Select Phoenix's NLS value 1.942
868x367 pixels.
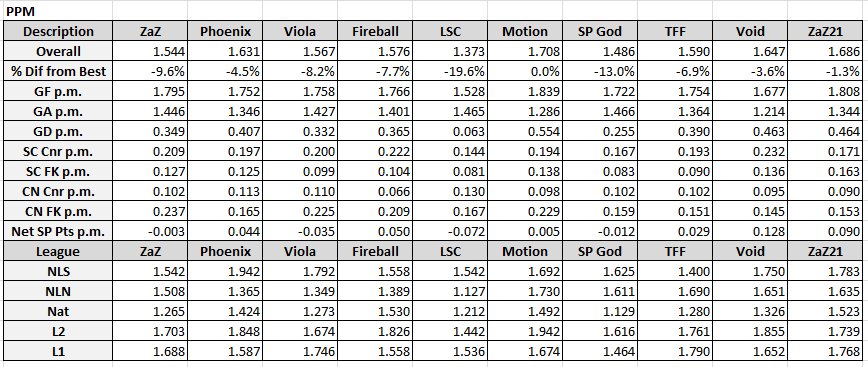coord(225,271)
